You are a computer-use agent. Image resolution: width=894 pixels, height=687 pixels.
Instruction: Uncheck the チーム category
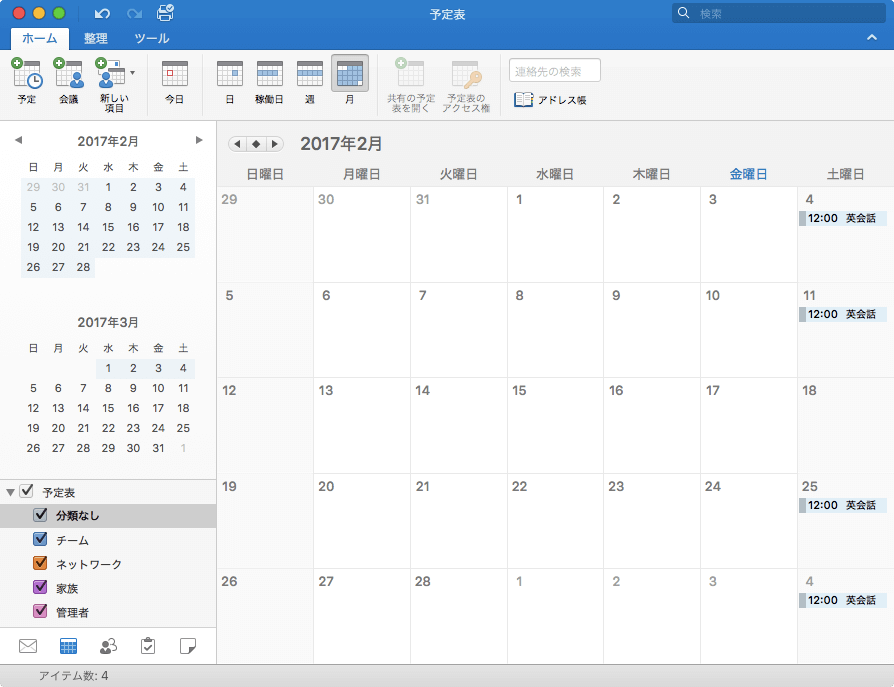coord(40,539)
